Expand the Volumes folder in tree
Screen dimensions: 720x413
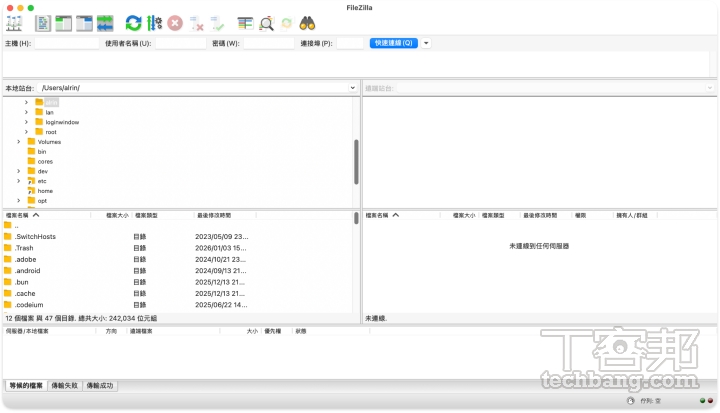pyautogui.click(x=19, y=142)
